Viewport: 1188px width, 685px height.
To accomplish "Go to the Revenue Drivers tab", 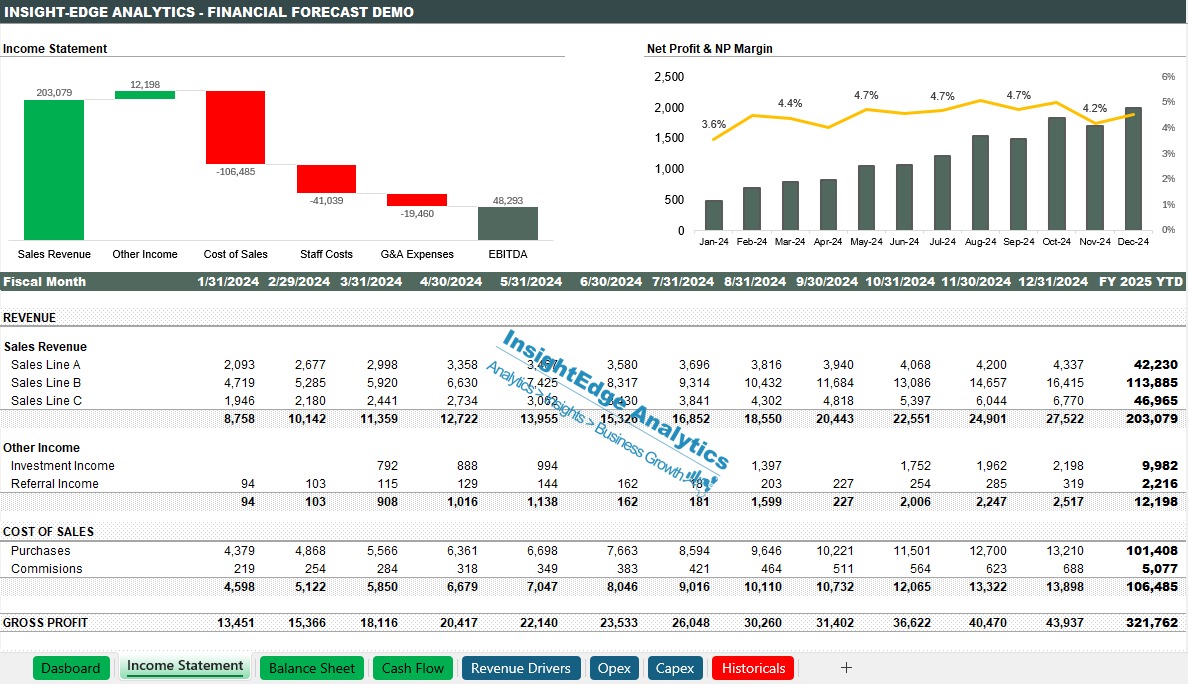I will tap(520, 668).
